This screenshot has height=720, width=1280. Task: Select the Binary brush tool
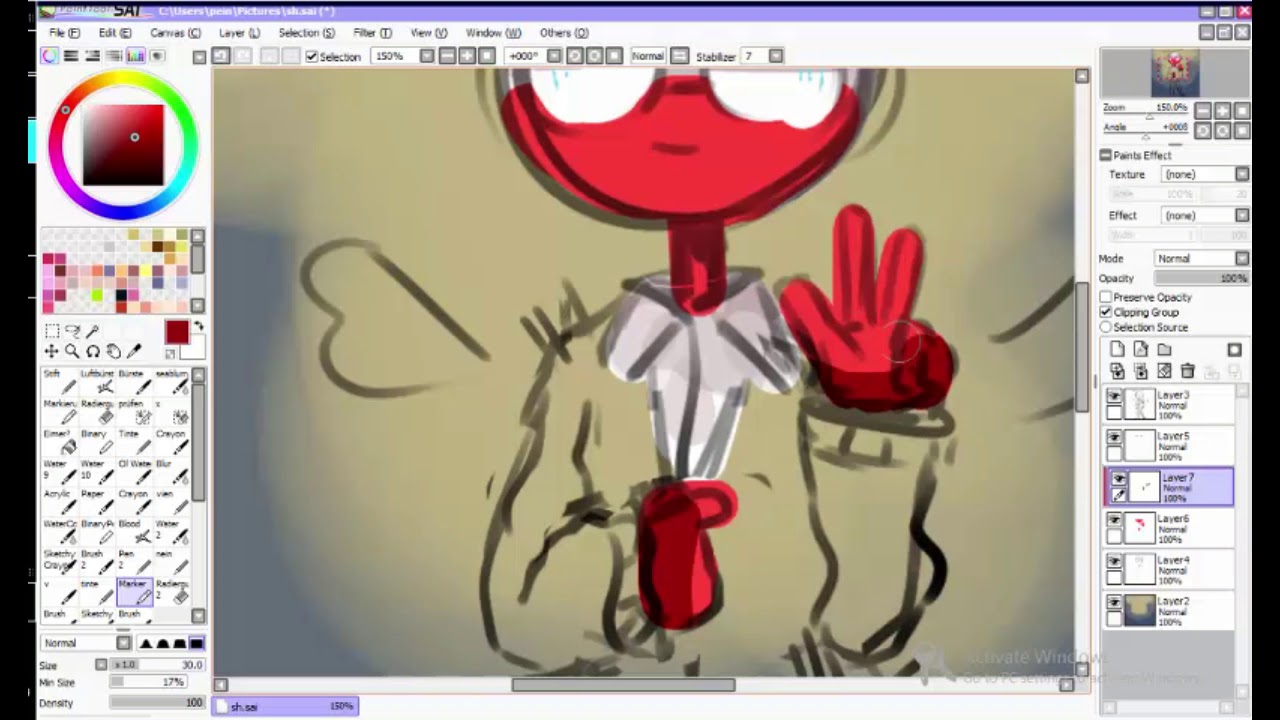96,442
